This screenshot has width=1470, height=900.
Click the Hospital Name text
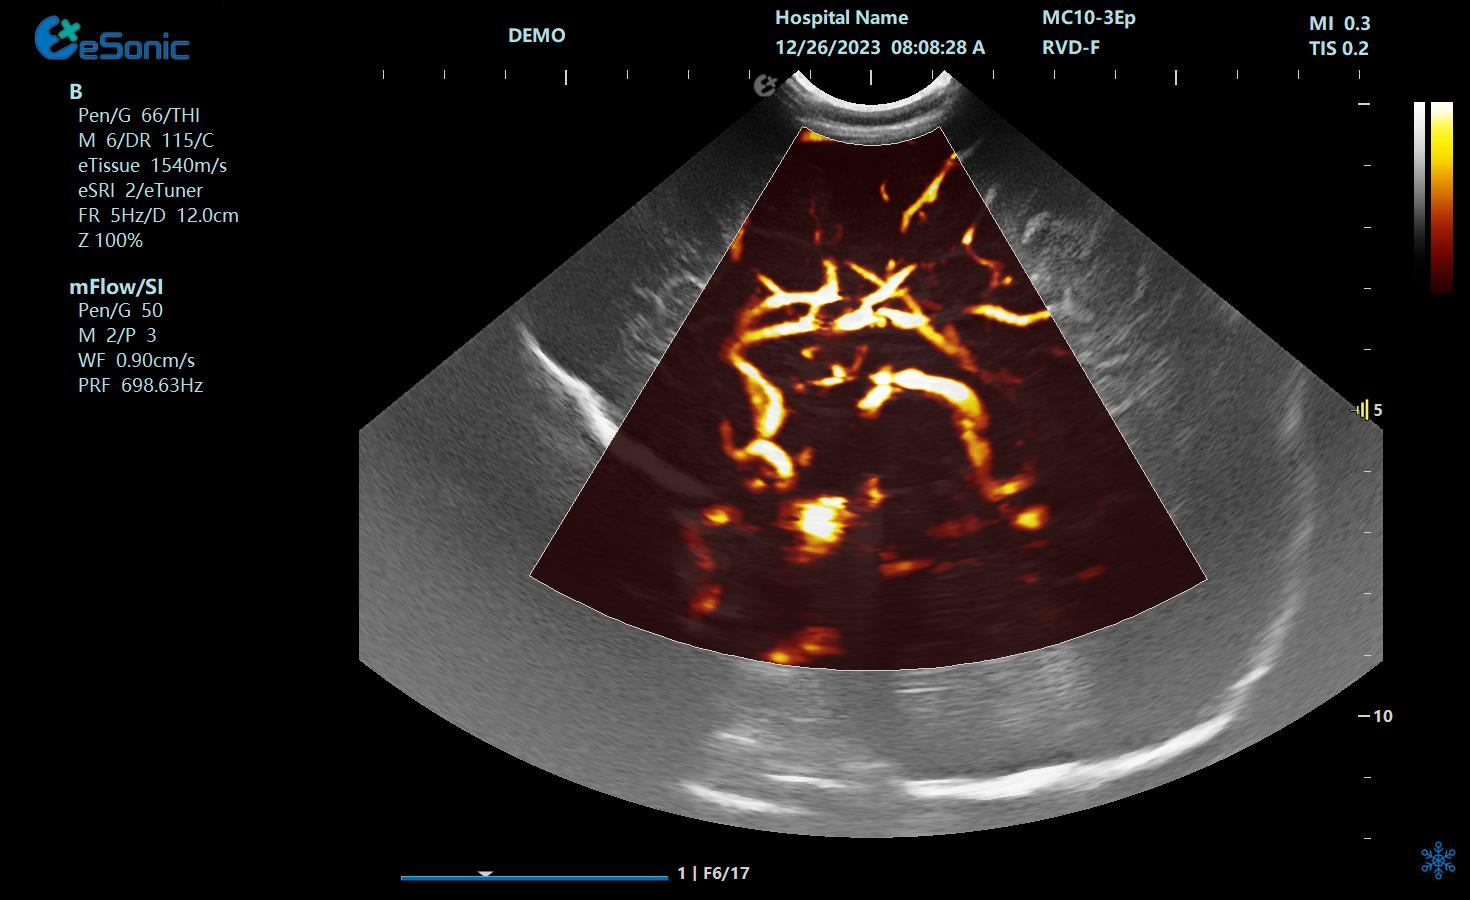pos(841,18)
